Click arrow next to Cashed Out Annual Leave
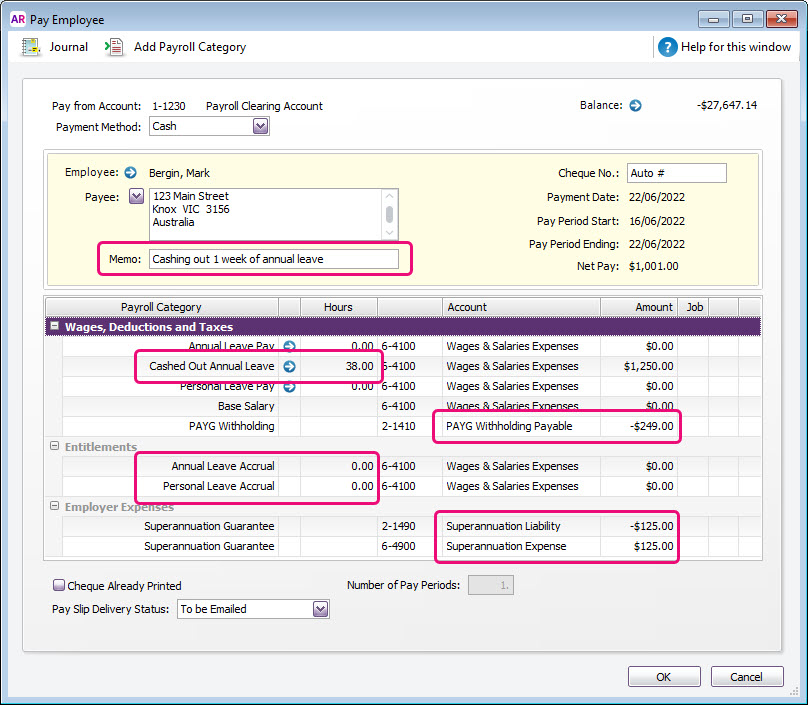Viewport: 808px width, 705px height. [290, 366]
